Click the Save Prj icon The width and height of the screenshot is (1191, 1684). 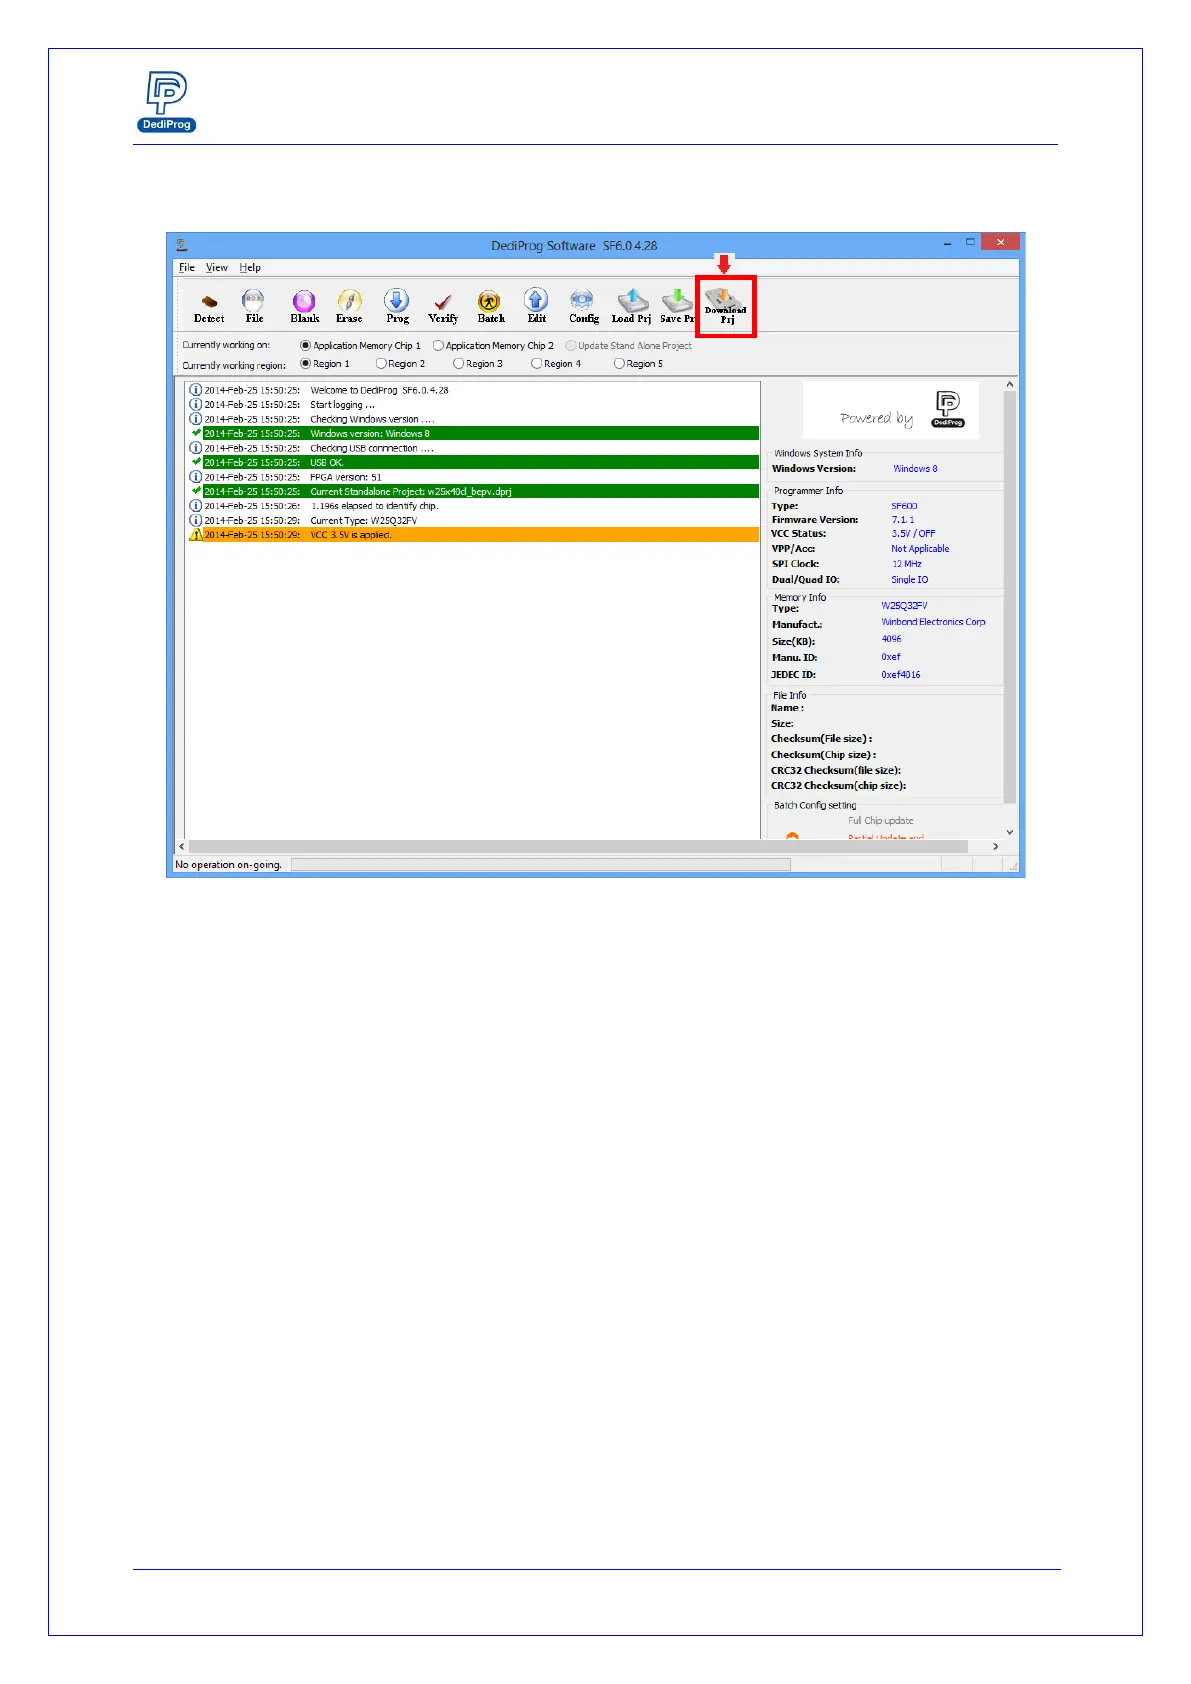coord(677,306)
